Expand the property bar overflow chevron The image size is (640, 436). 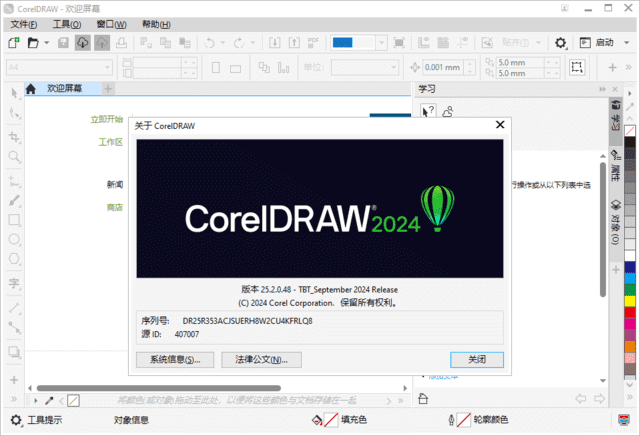point(629,67)
